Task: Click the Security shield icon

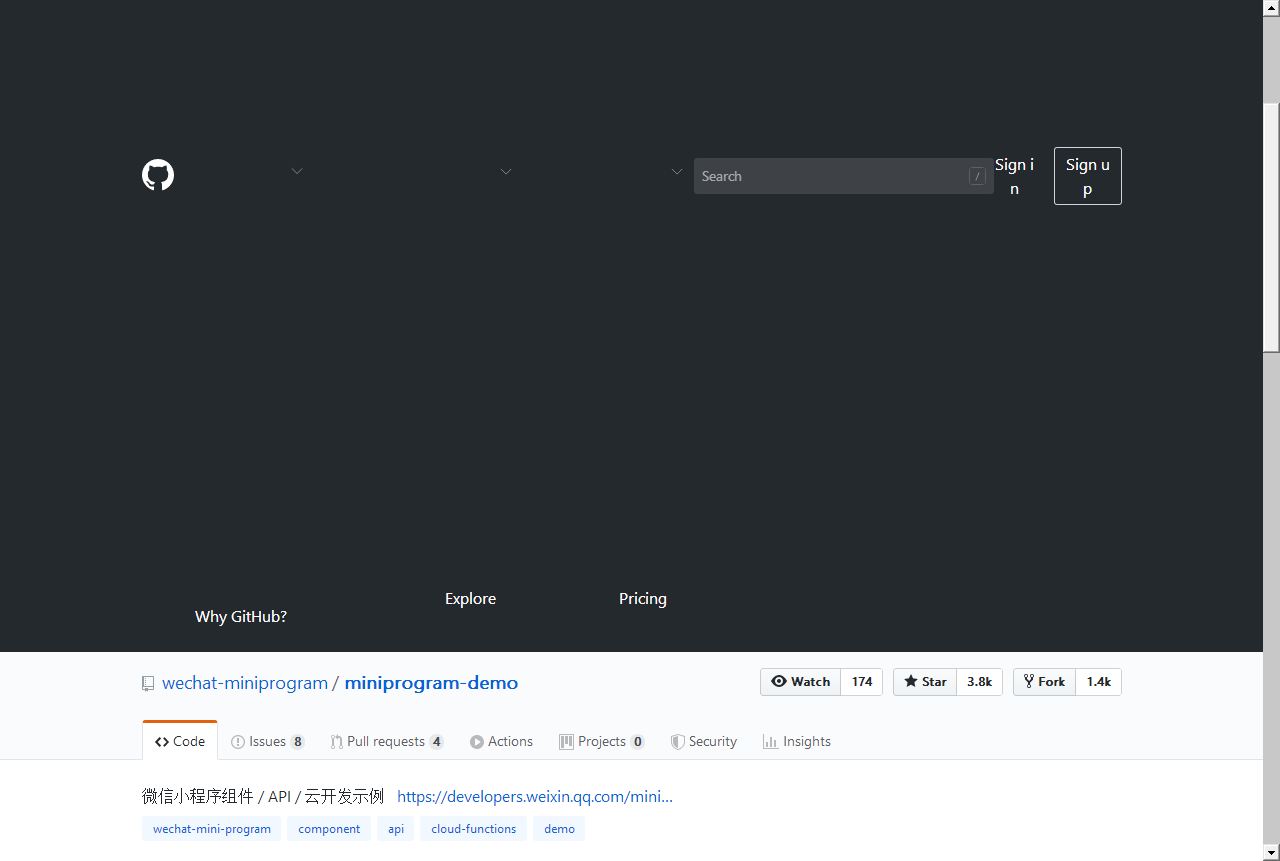Action: [x=678, y=742]
